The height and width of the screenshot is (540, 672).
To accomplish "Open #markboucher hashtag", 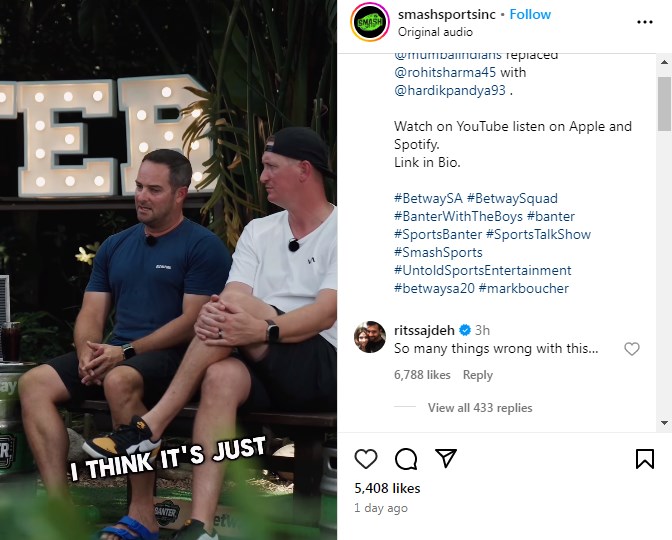I will click(x=524, y=288).
